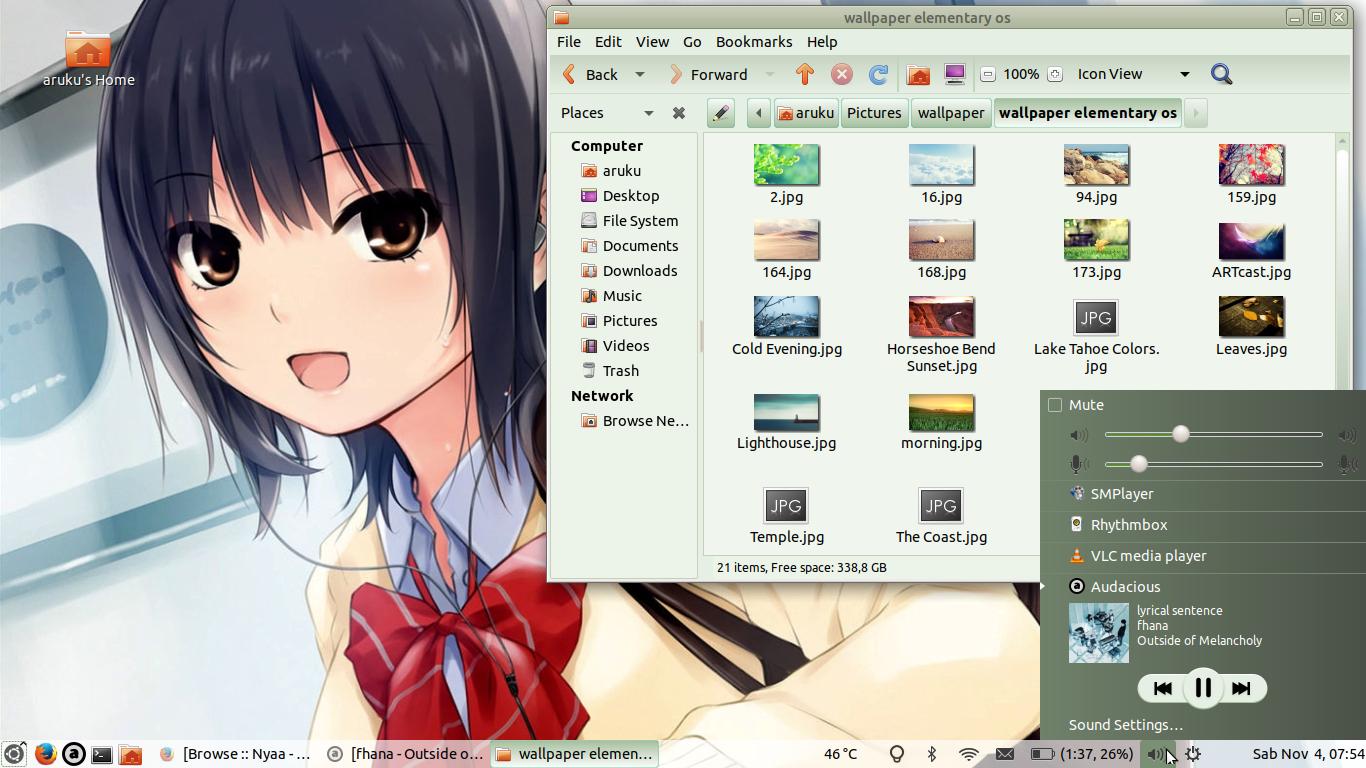The width and height of the screenshot is (1366, 768).
Task: Click the Forward navigation button
Action: pos(708,74)
